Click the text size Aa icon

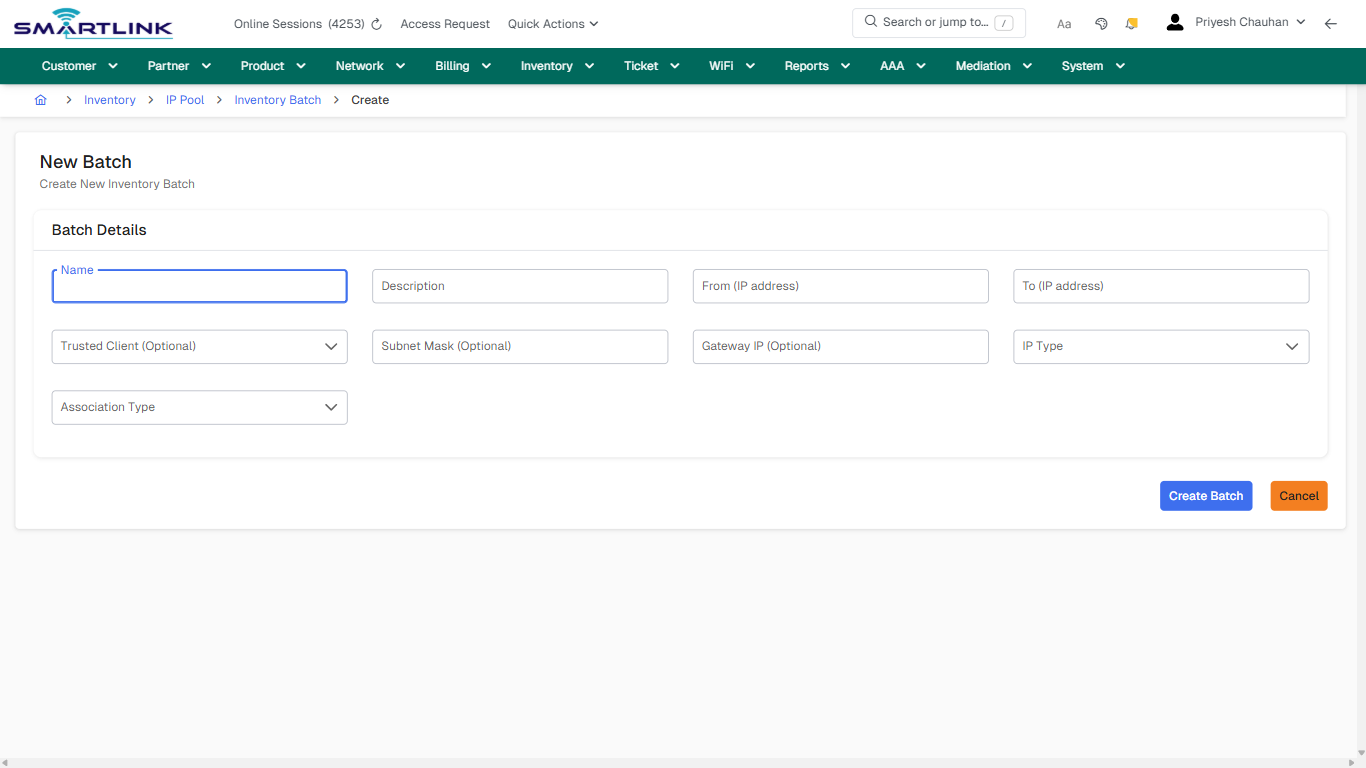[x=1064, y=23]
